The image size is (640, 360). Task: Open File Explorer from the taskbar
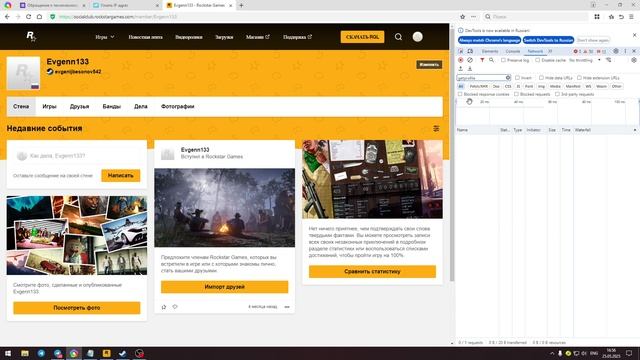(25, 353)
